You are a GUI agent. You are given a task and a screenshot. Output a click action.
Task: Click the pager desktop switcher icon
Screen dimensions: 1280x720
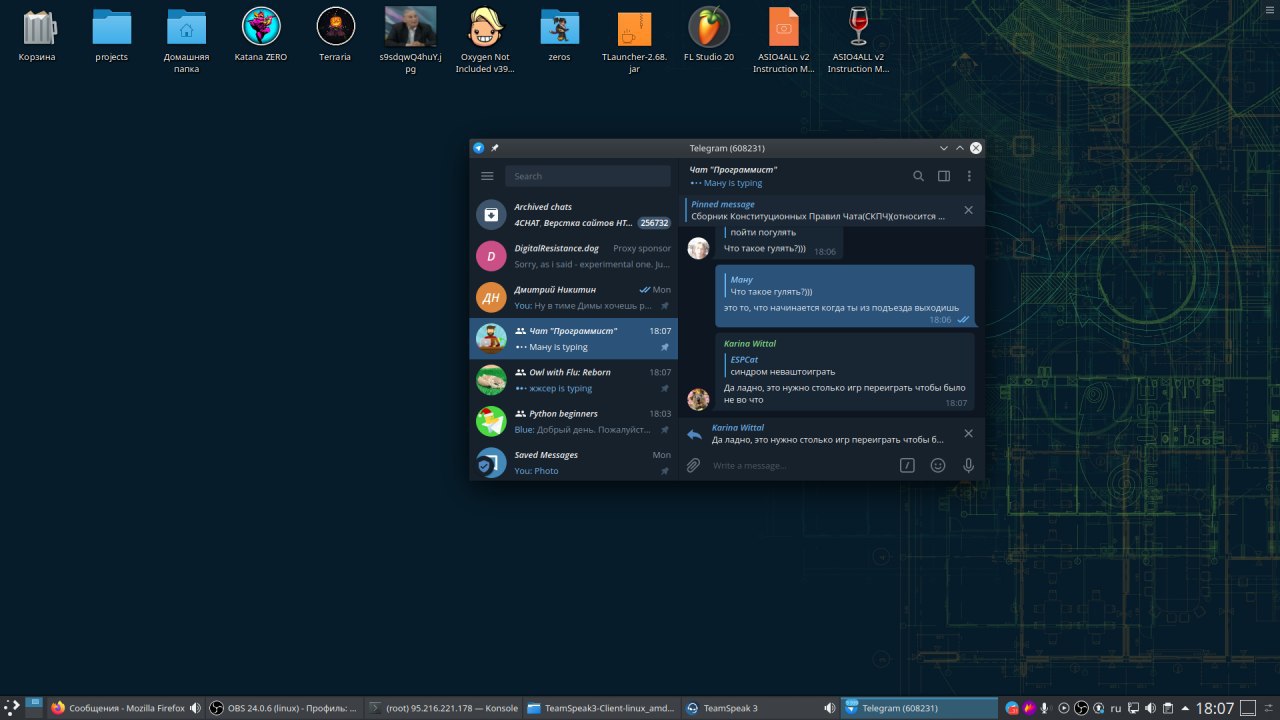33,708
